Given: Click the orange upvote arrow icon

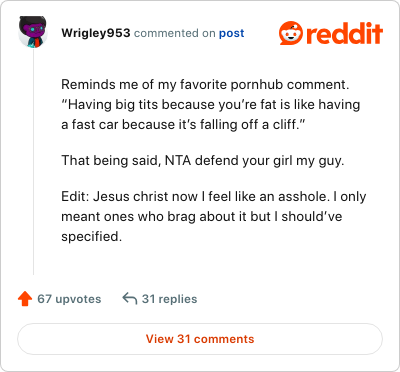Looking at the screenshot, I should tap(25, 299).
